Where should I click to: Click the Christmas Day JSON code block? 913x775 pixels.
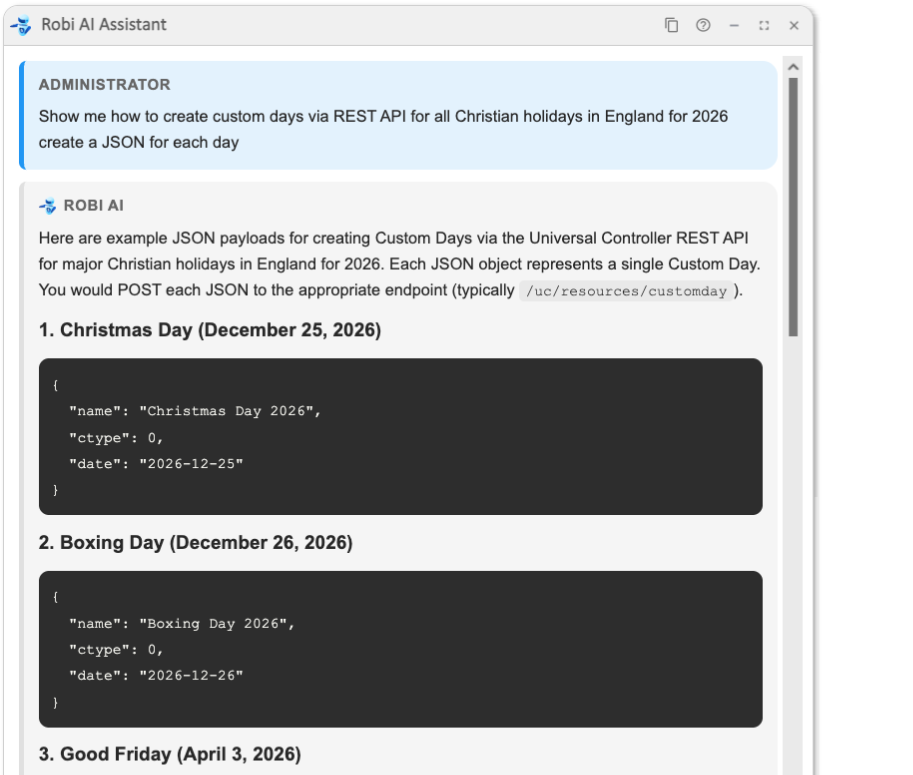[x=400, y=436]
